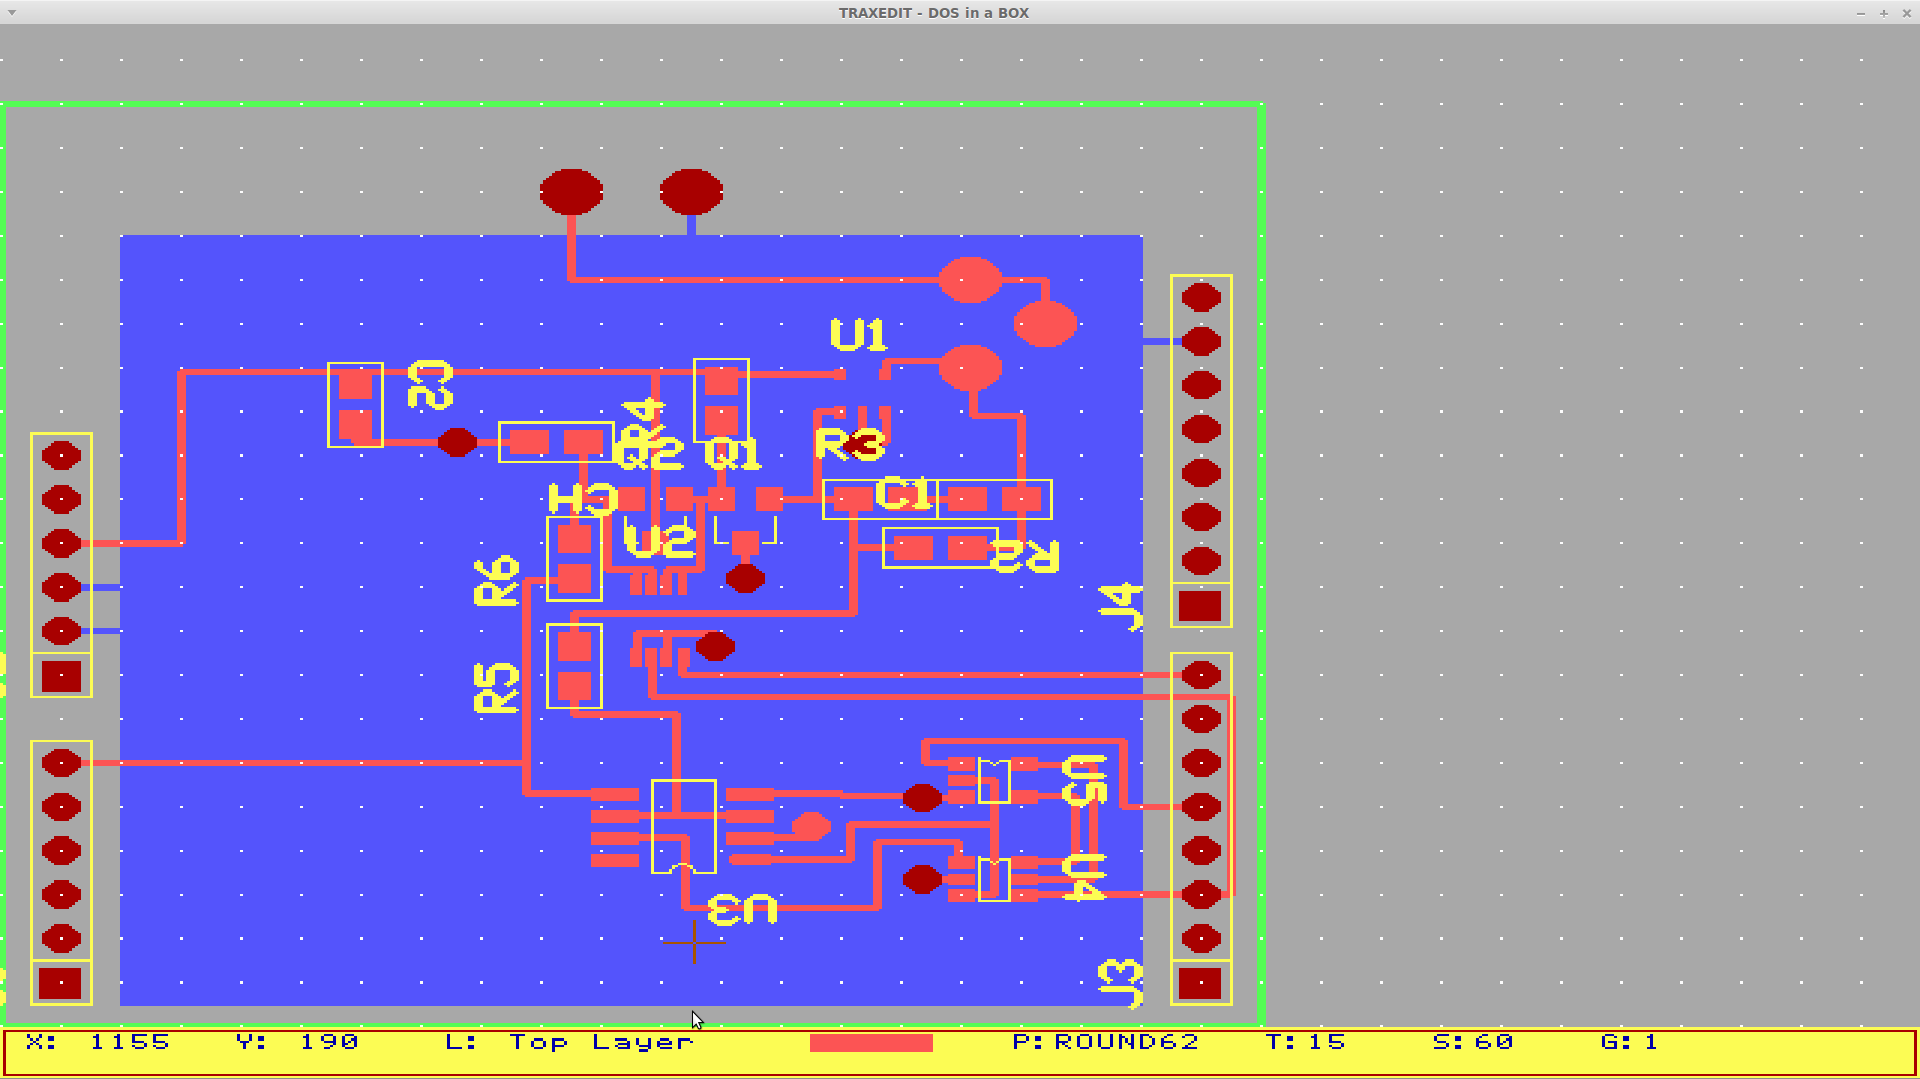Click the square pad at bottom of lower-left header
The image size is (1920, 1079).
point(60,983)
